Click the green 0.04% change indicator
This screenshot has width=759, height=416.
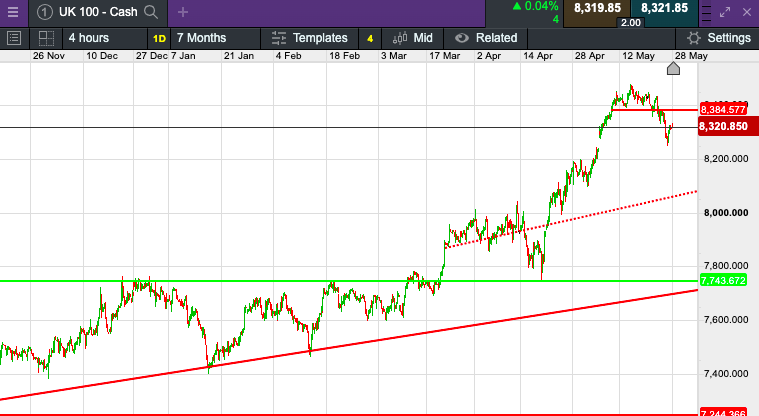click(x=535, y=6)
